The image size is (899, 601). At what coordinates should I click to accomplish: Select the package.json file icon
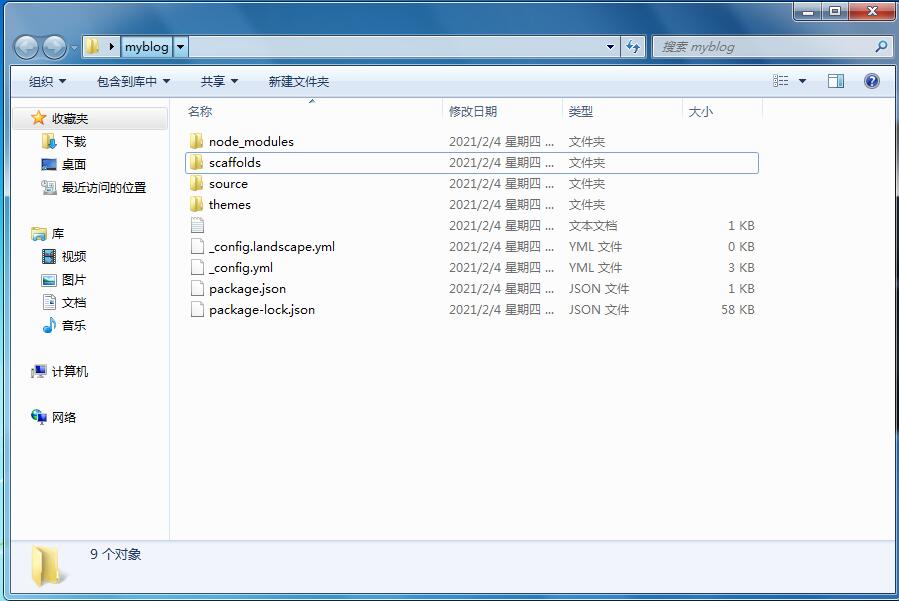pos(197,288)
